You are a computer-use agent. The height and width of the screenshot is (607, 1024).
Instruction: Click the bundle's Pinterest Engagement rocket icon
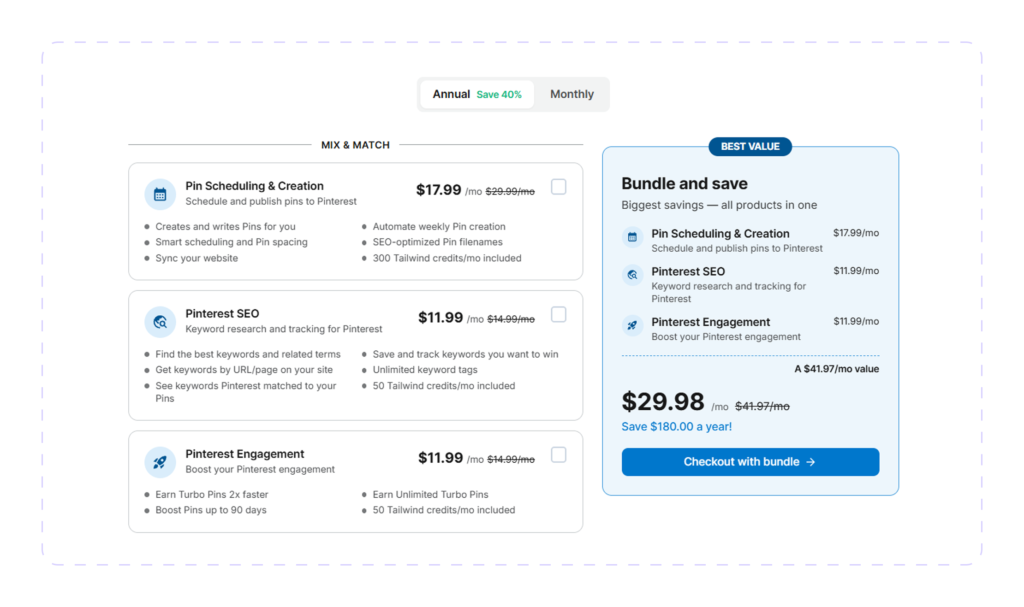tap(632, 325)
